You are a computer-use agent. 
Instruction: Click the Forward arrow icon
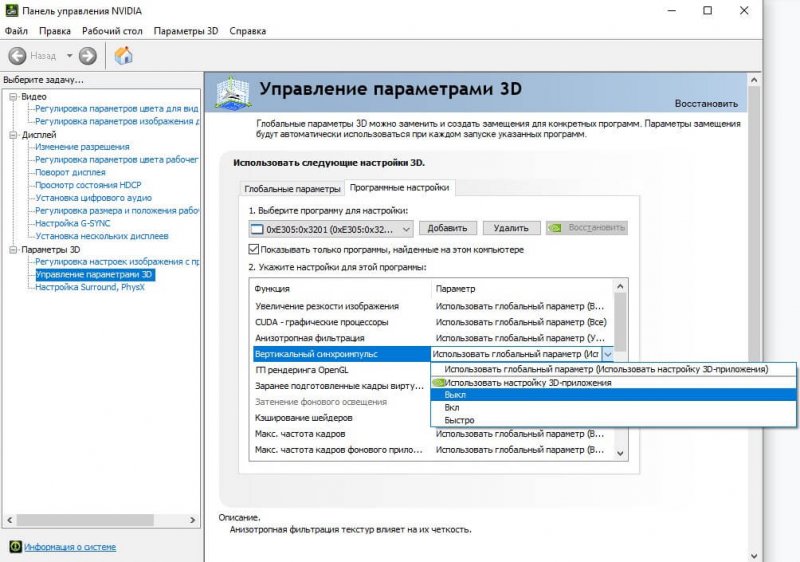(88, 56)
